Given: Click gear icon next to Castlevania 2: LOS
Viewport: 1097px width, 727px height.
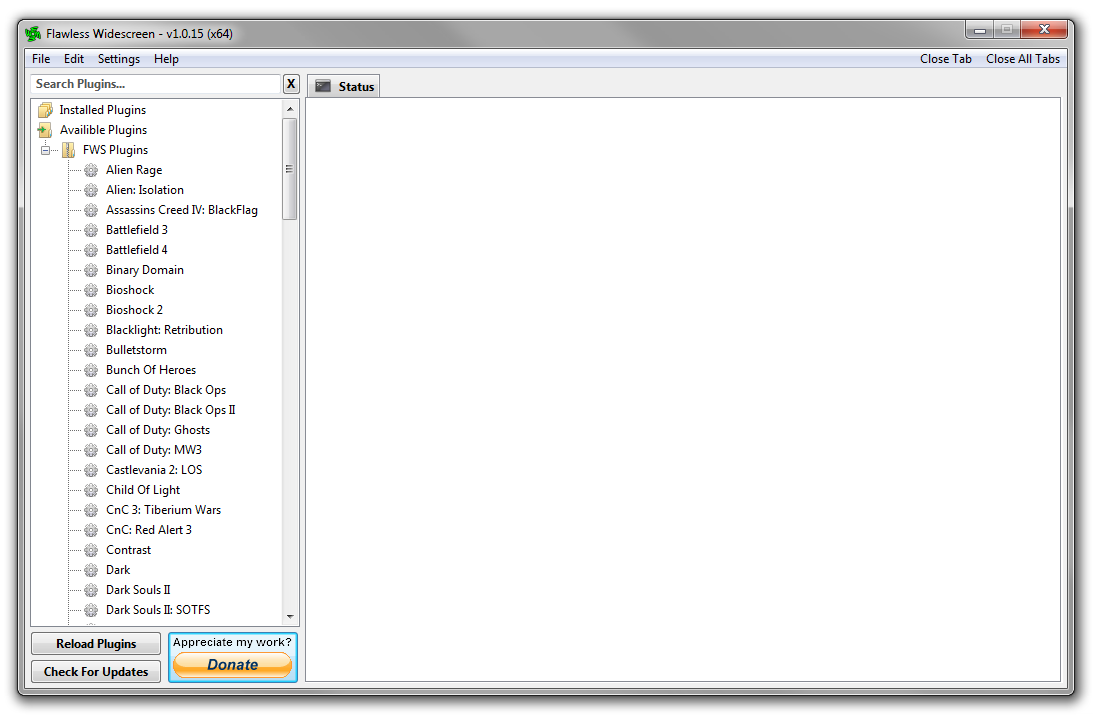Looking at the screenshot, I should coord(91,470).
